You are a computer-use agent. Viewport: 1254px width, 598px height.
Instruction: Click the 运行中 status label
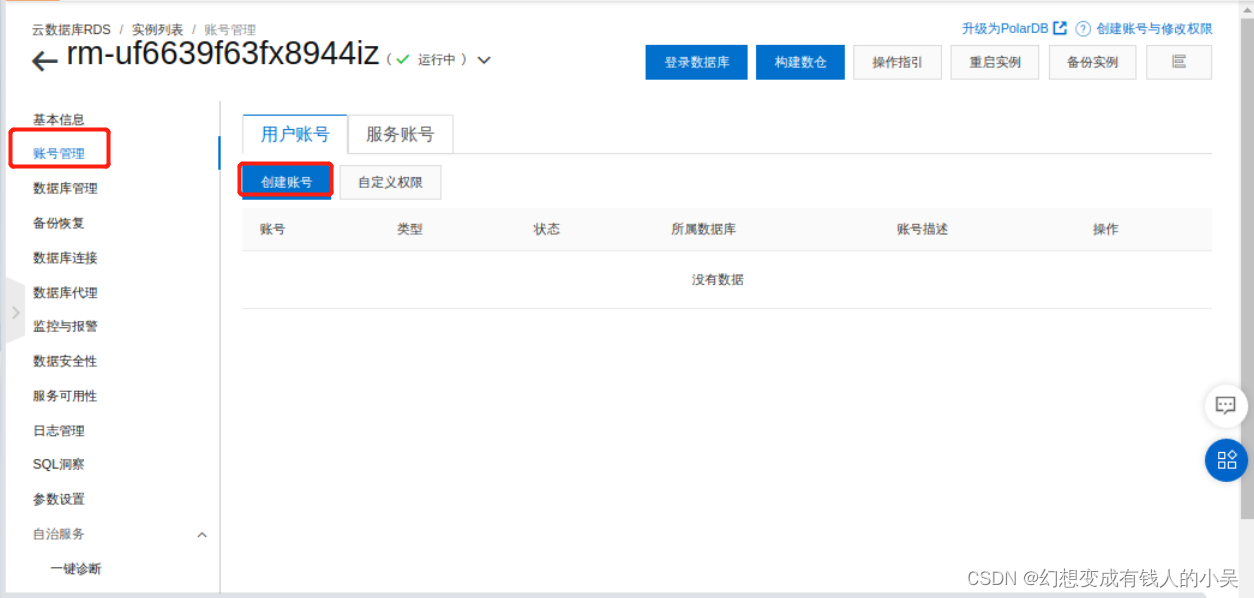point(437,60)
